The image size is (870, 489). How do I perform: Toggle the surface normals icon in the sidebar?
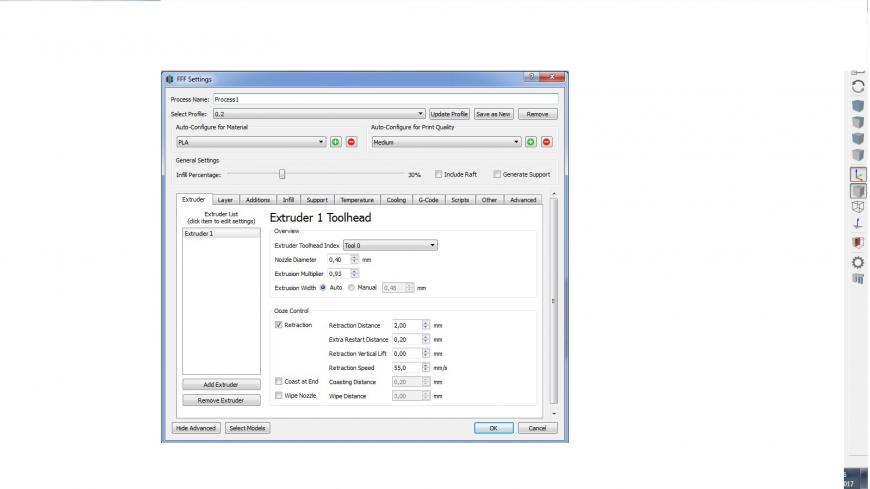click(x=858, y=224)
